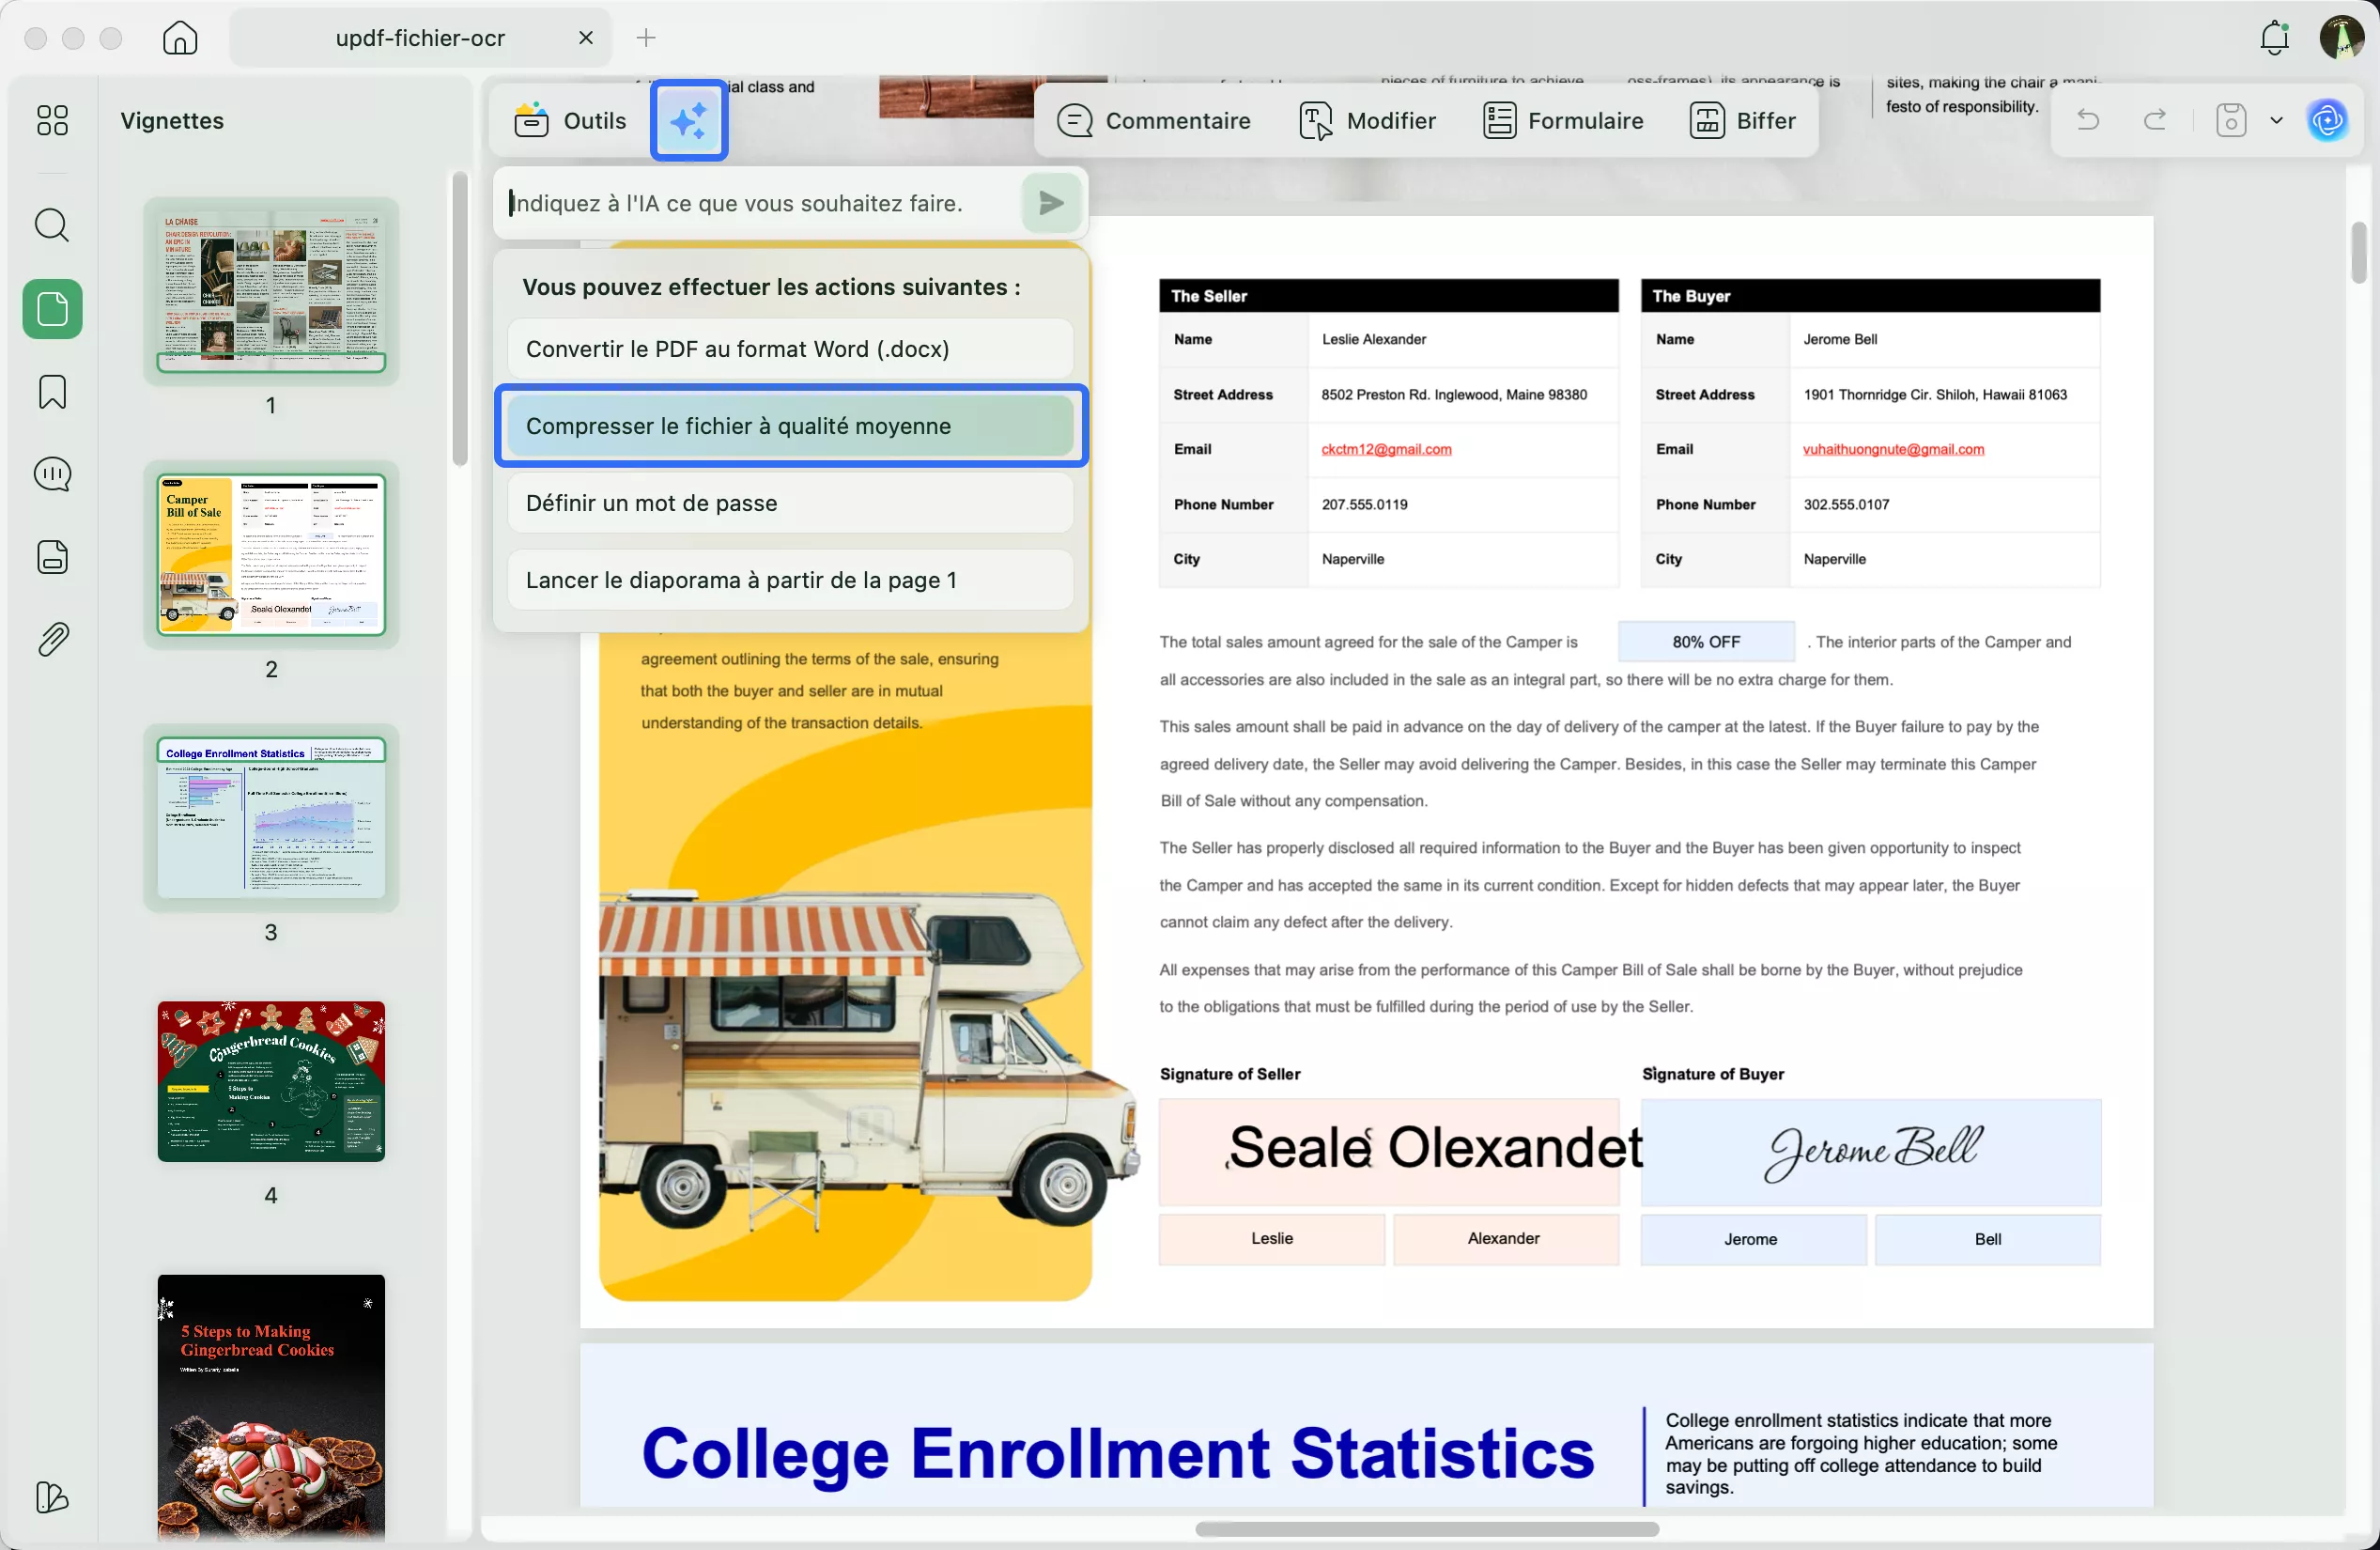Viewport: 2380px width, 1550px height.
Task: Open the bookmarks panel icon
Action: click(52, 392)
